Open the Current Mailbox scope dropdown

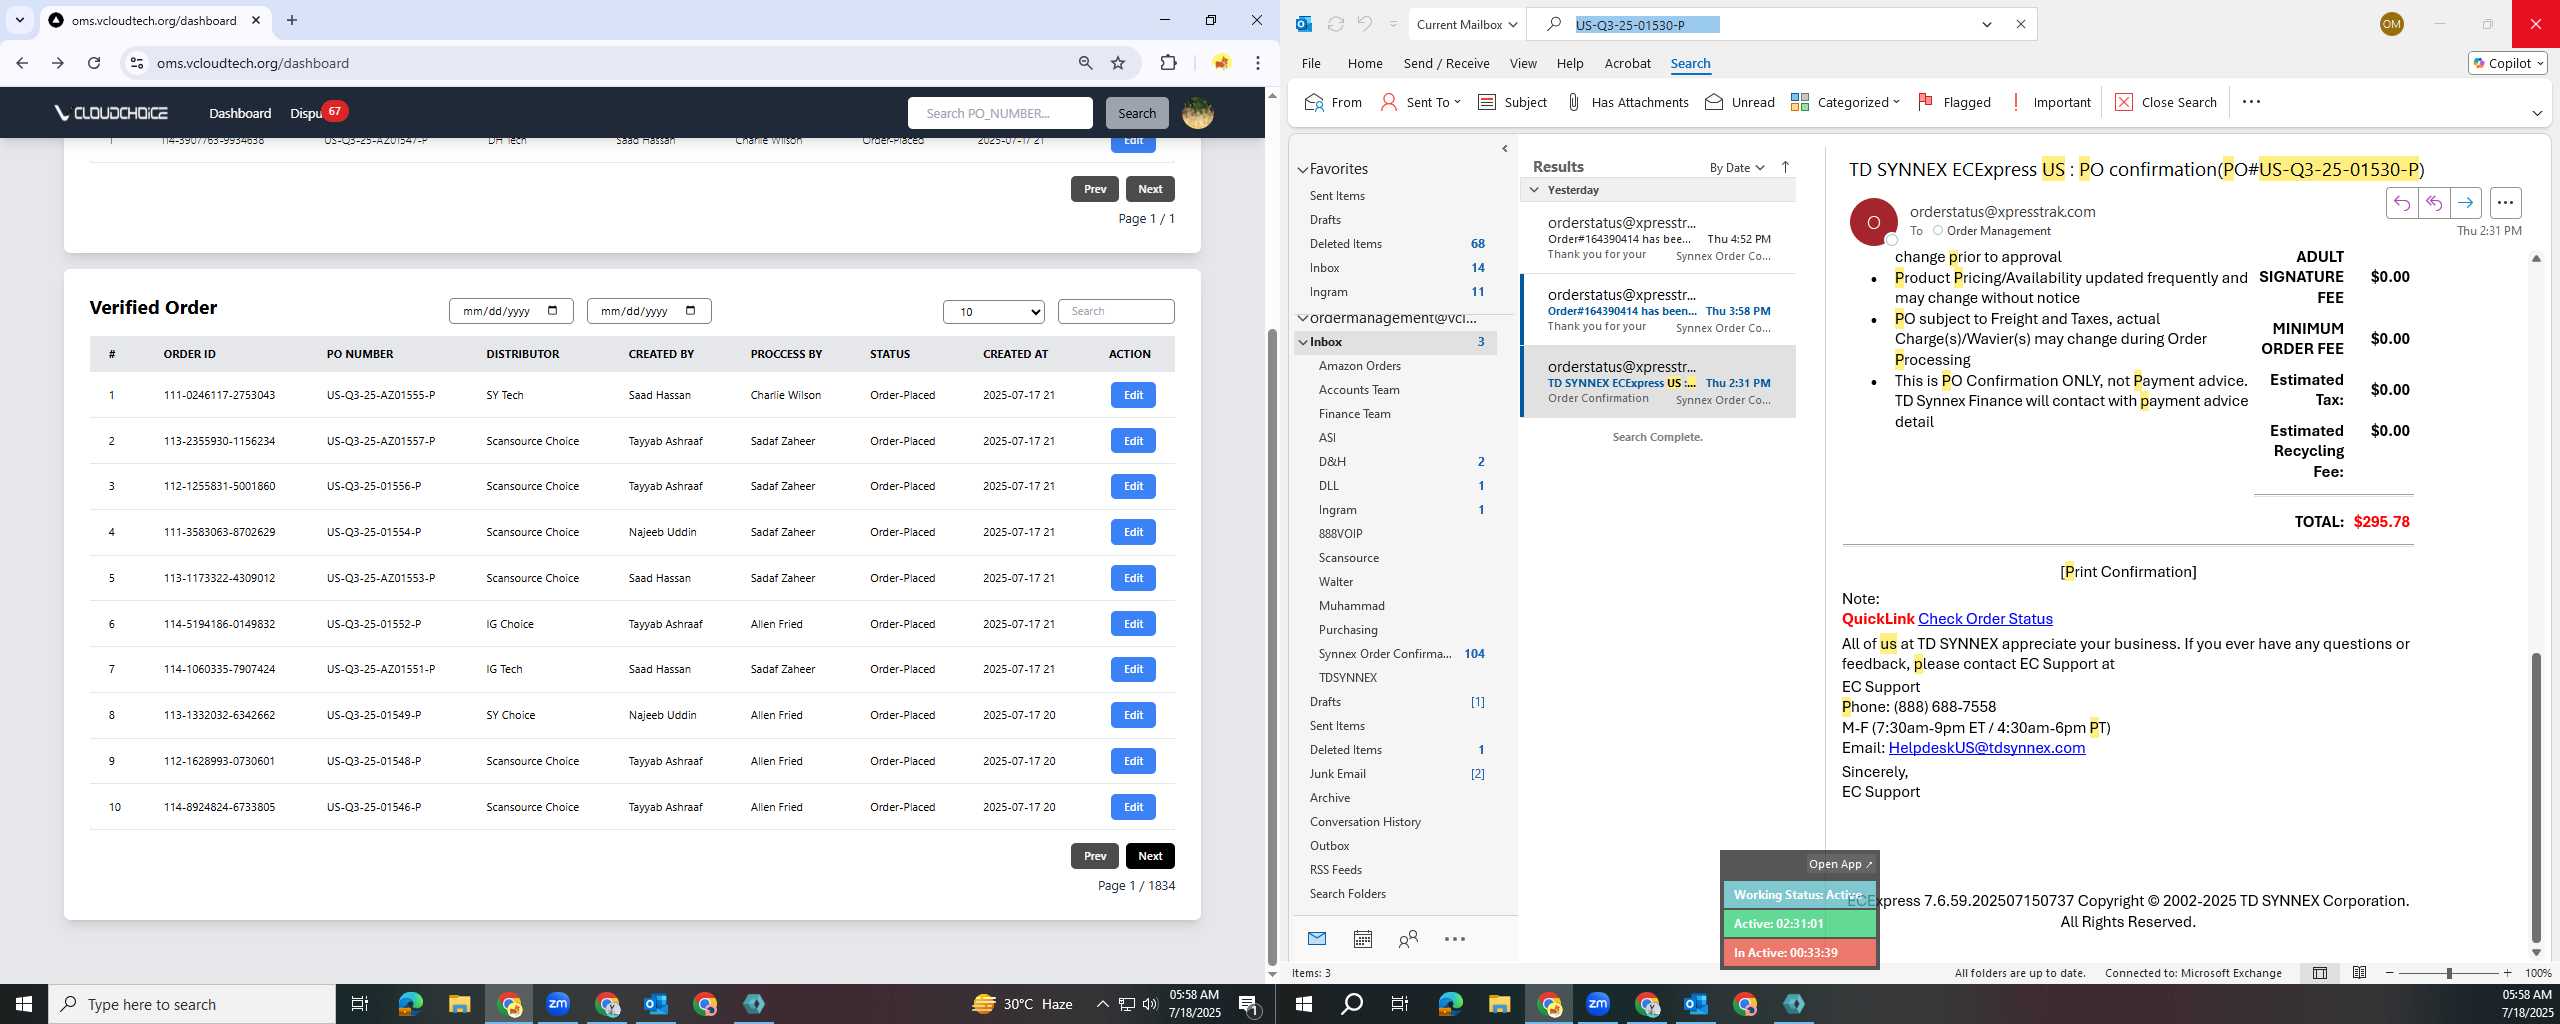pos(1466,24)
